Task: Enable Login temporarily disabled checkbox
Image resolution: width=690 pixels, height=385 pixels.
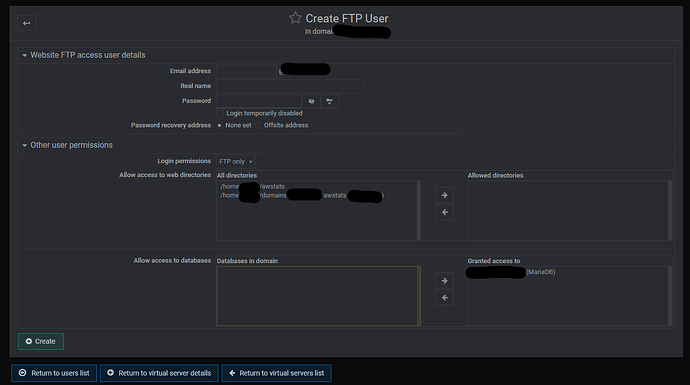Action: [220, 114]
